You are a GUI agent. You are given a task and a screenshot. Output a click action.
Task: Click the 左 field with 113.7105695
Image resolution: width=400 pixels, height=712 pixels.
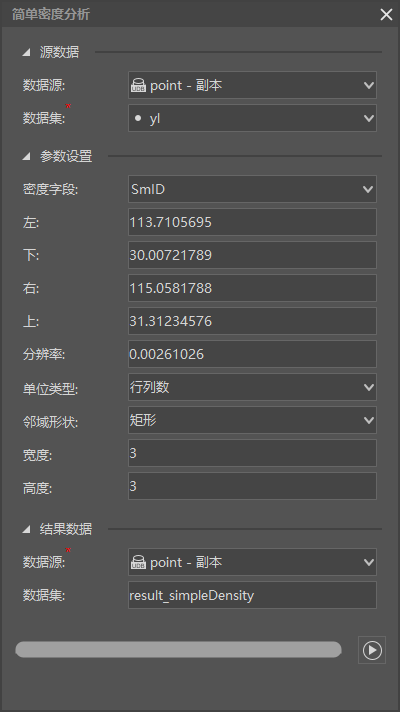pos(252,222)
